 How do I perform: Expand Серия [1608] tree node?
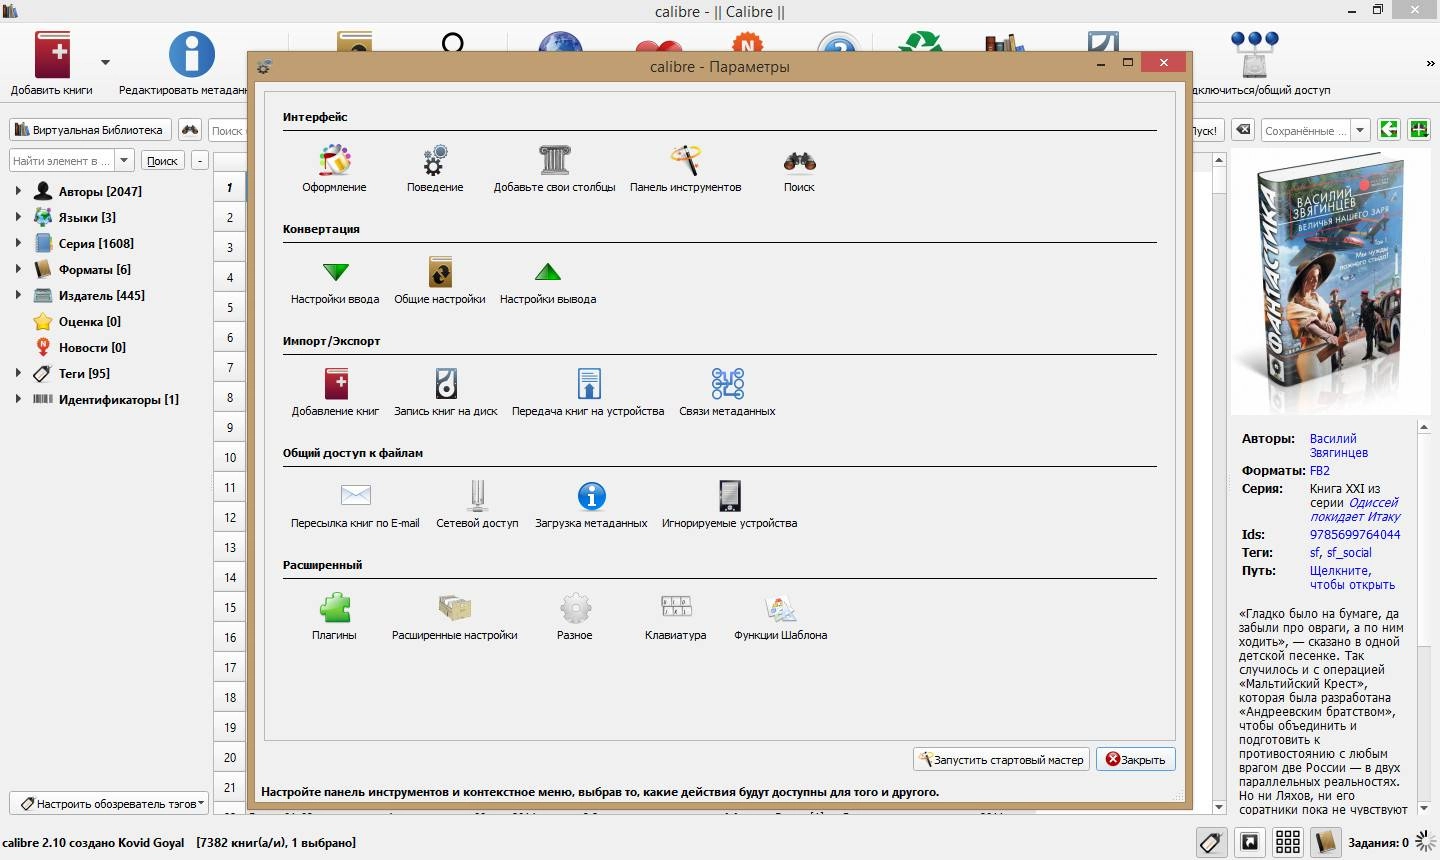point(18,243)
